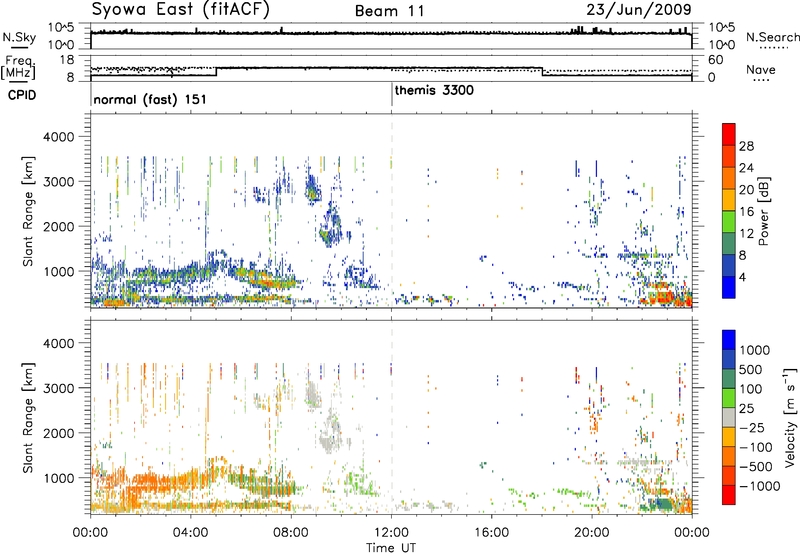
Task: Click the Velocity colorbar segment below -1000
Action: 729,495
